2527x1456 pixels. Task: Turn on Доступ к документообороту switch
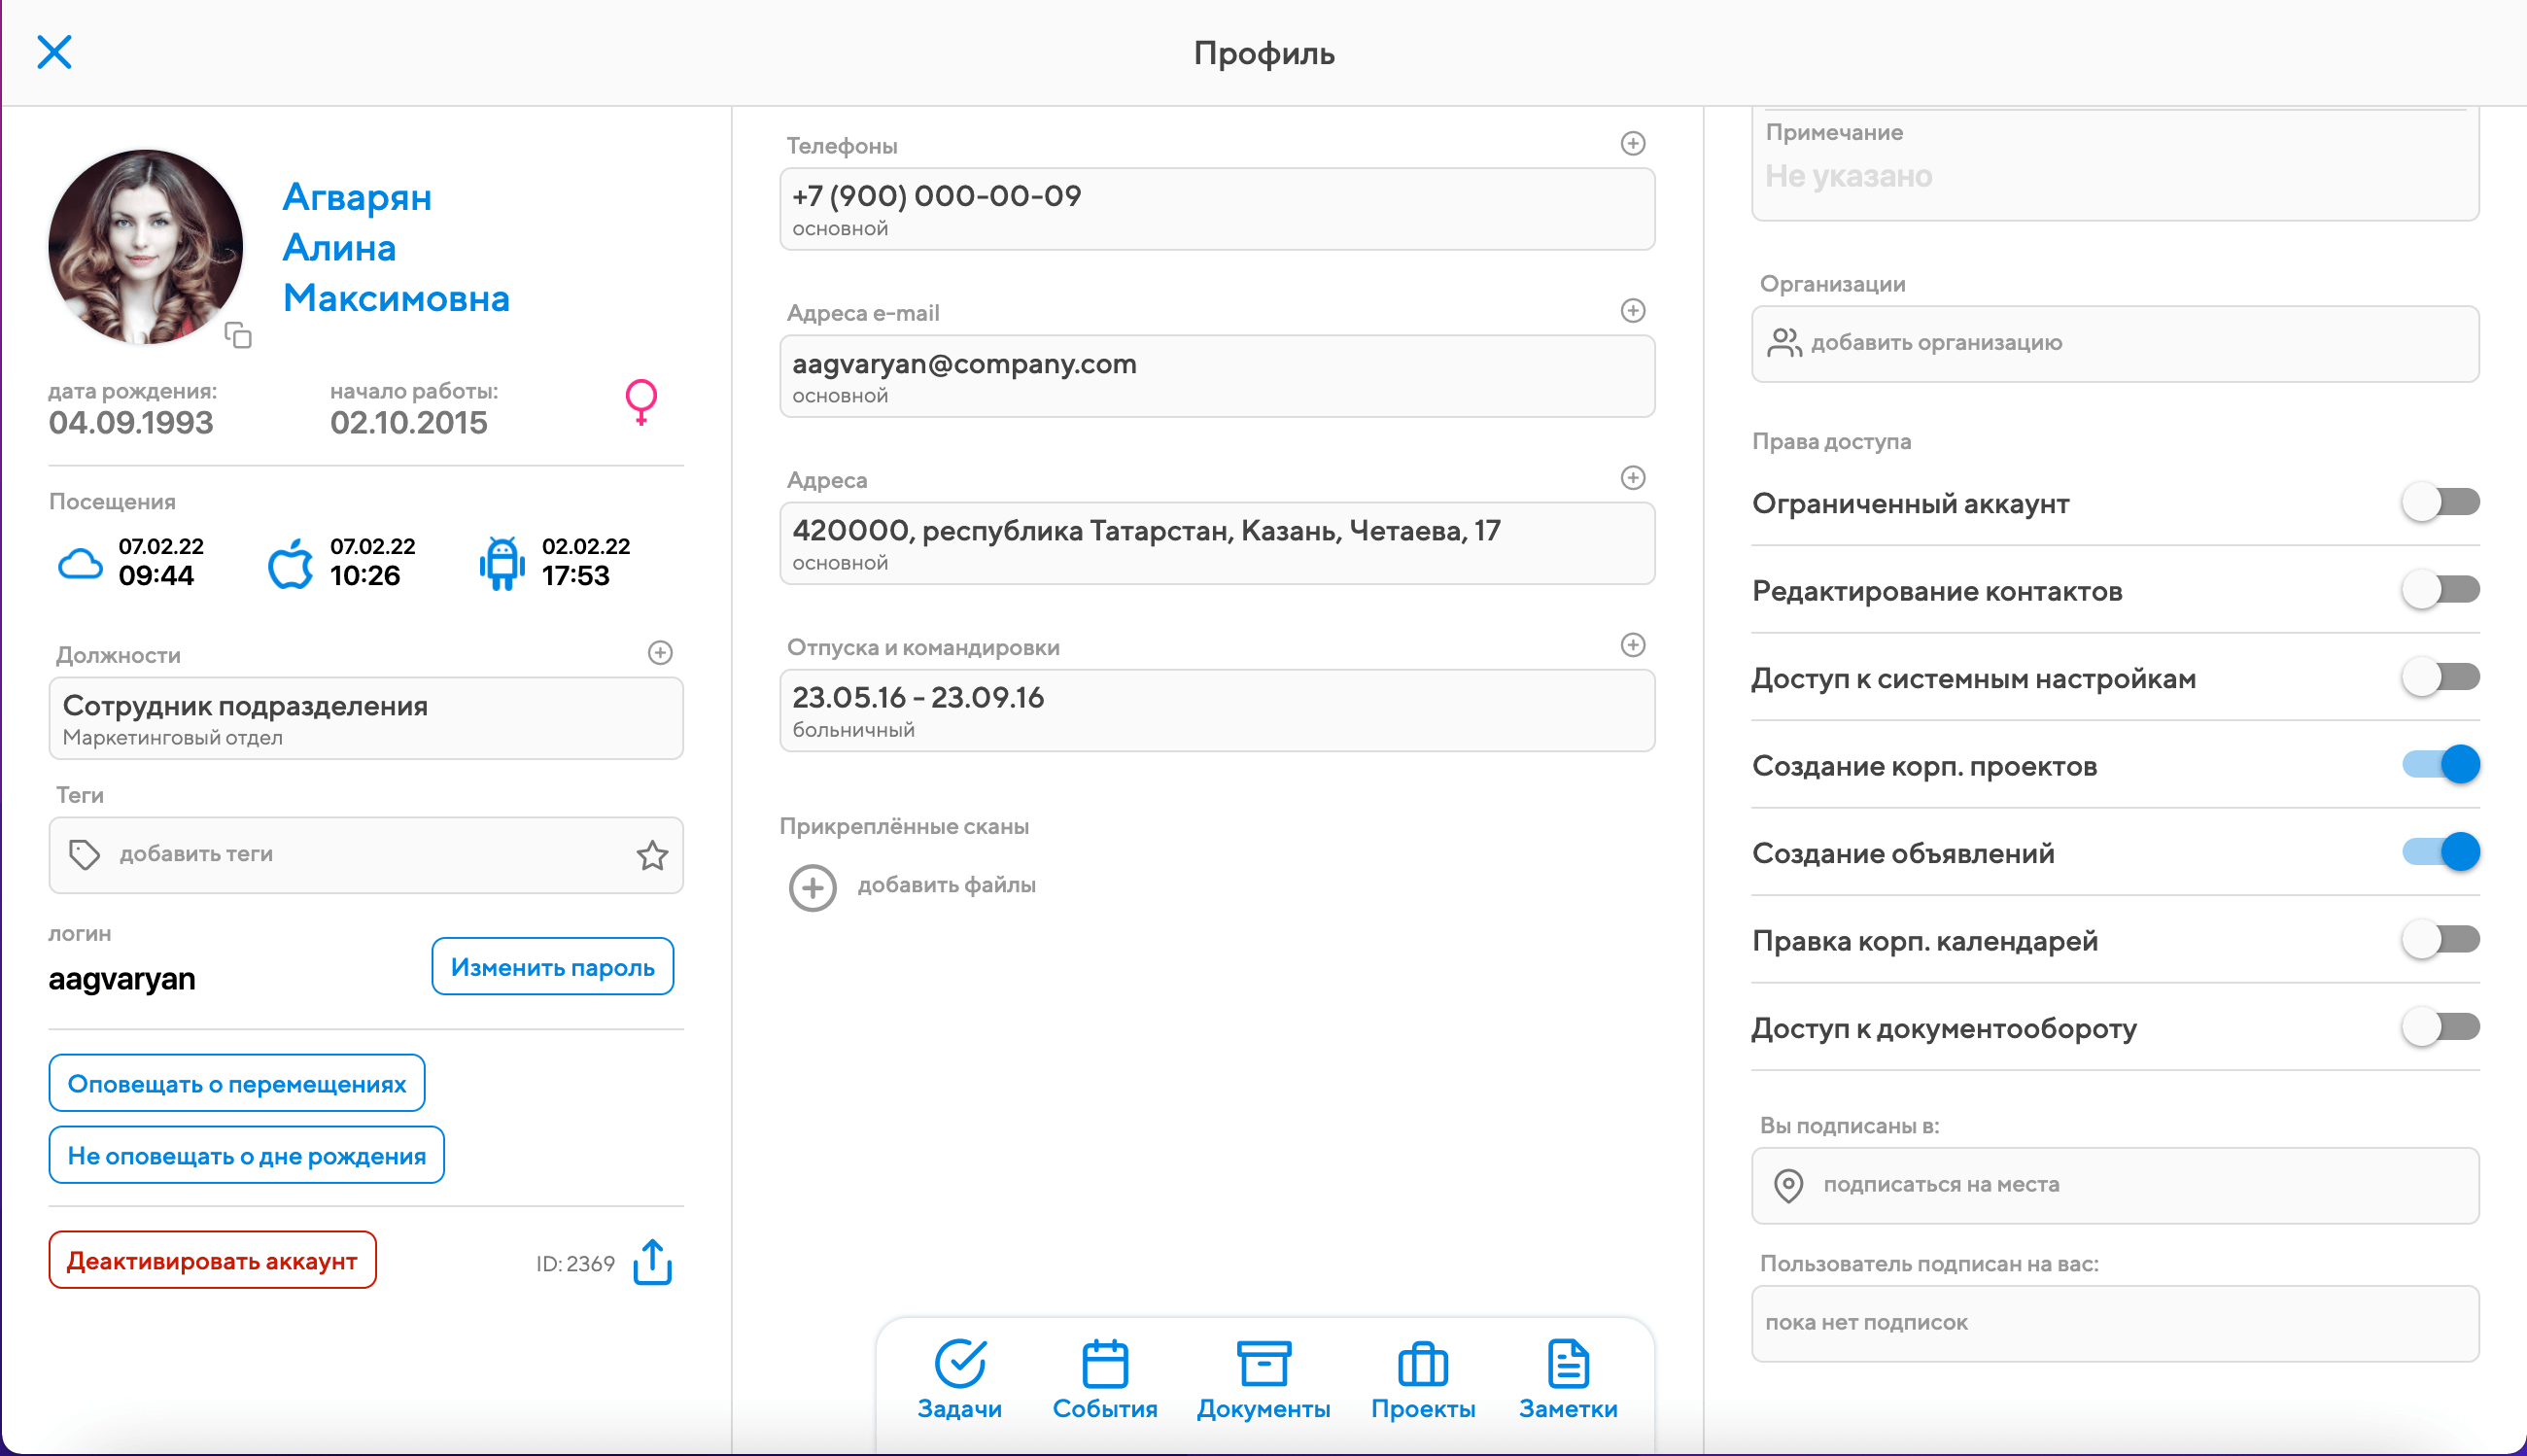coord(2440,1027)
